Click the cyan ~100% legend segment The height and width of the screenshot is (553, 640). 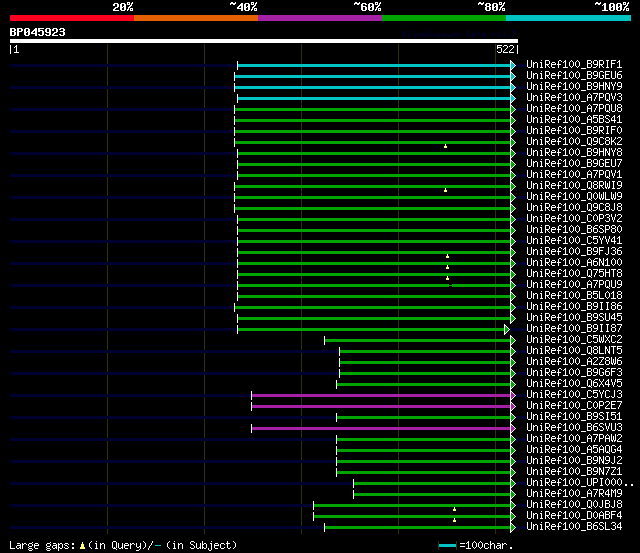pyautogui.click(x=568, y=18)
